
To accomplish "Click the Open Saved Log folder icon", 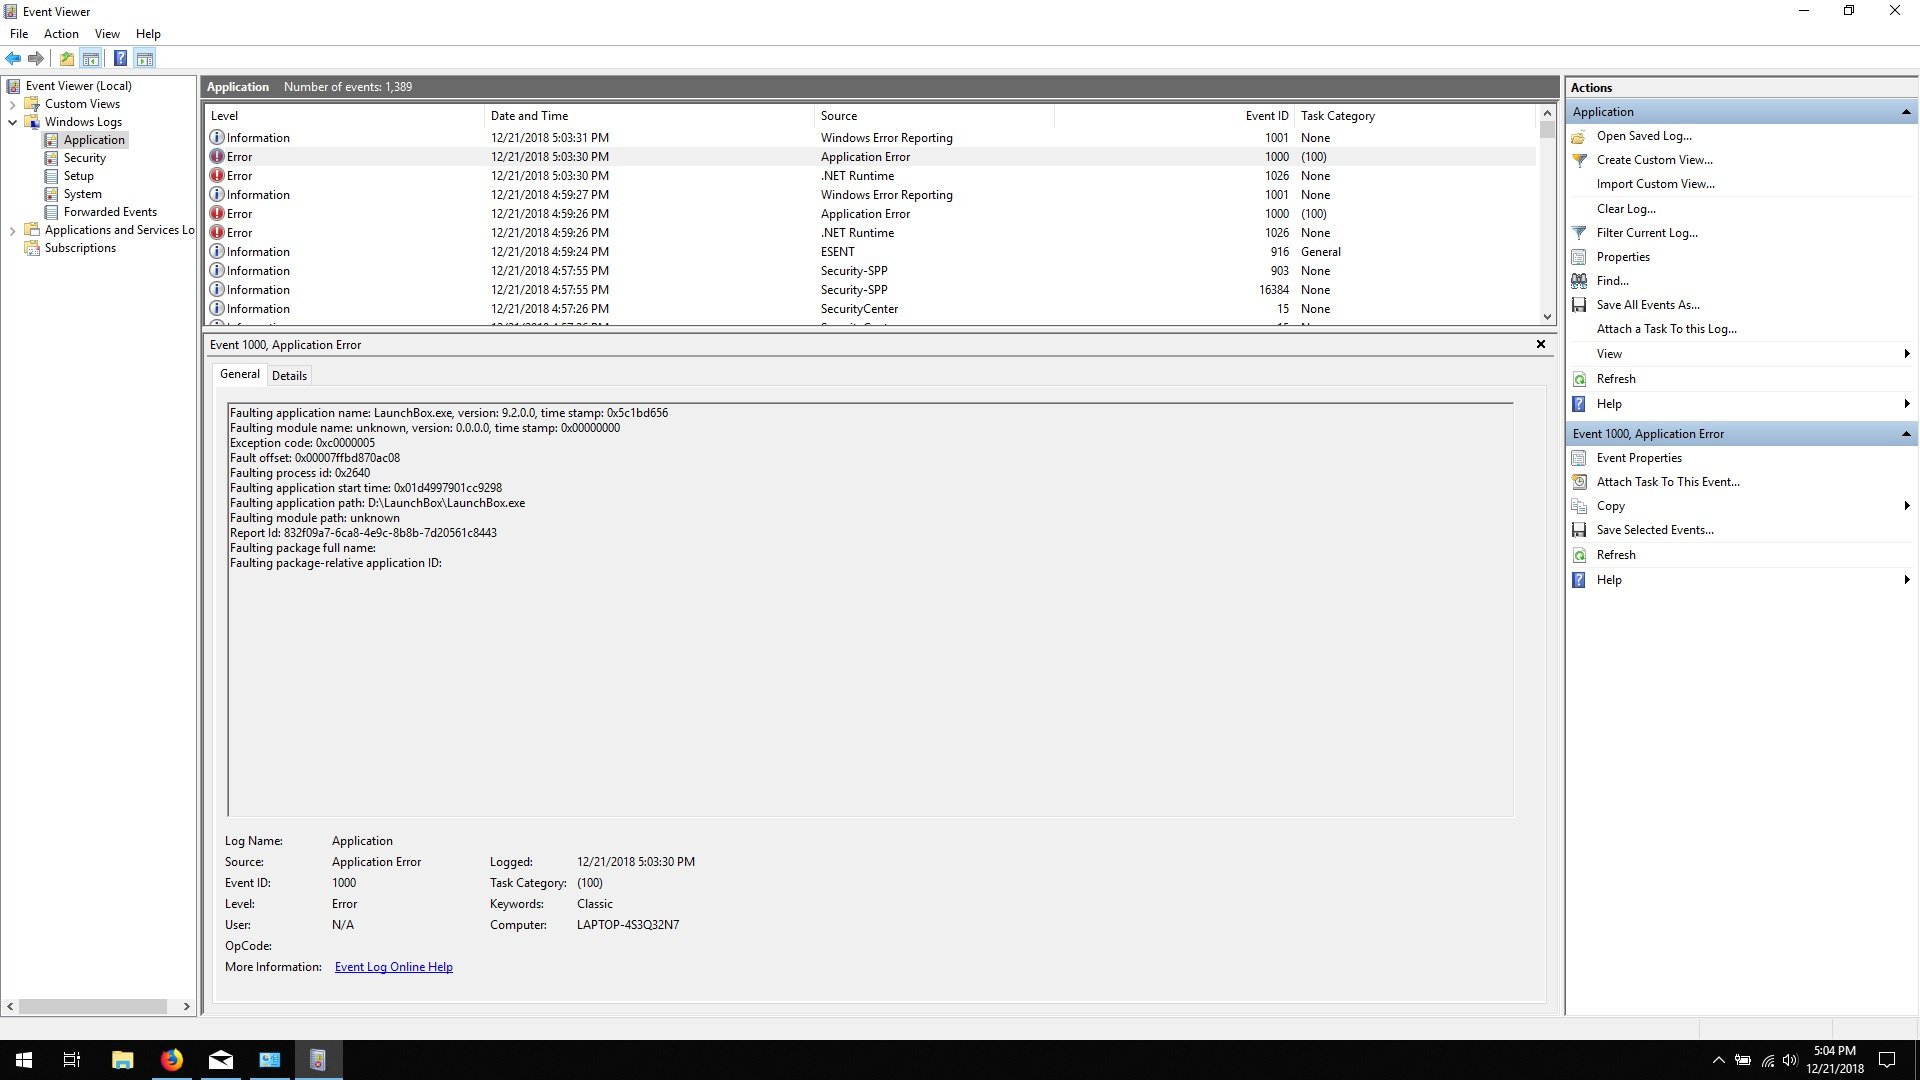I will [x=1579, y=136].
